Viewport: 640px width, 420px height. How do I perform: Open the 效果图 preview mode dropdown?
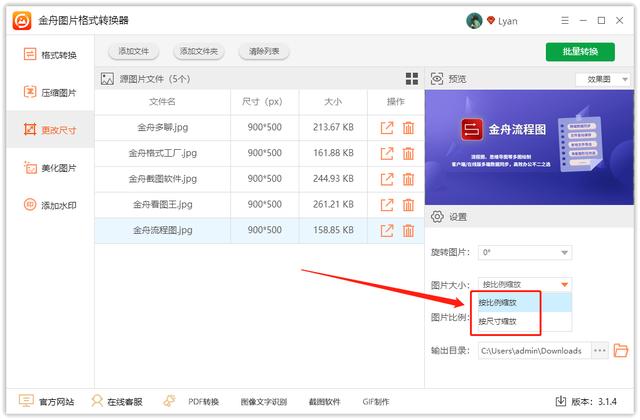[x=603, y=79]
